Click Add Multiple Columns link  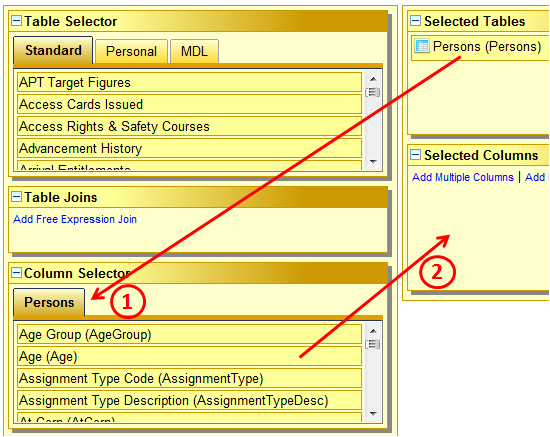pyautogui.click(x=463, y=177)
